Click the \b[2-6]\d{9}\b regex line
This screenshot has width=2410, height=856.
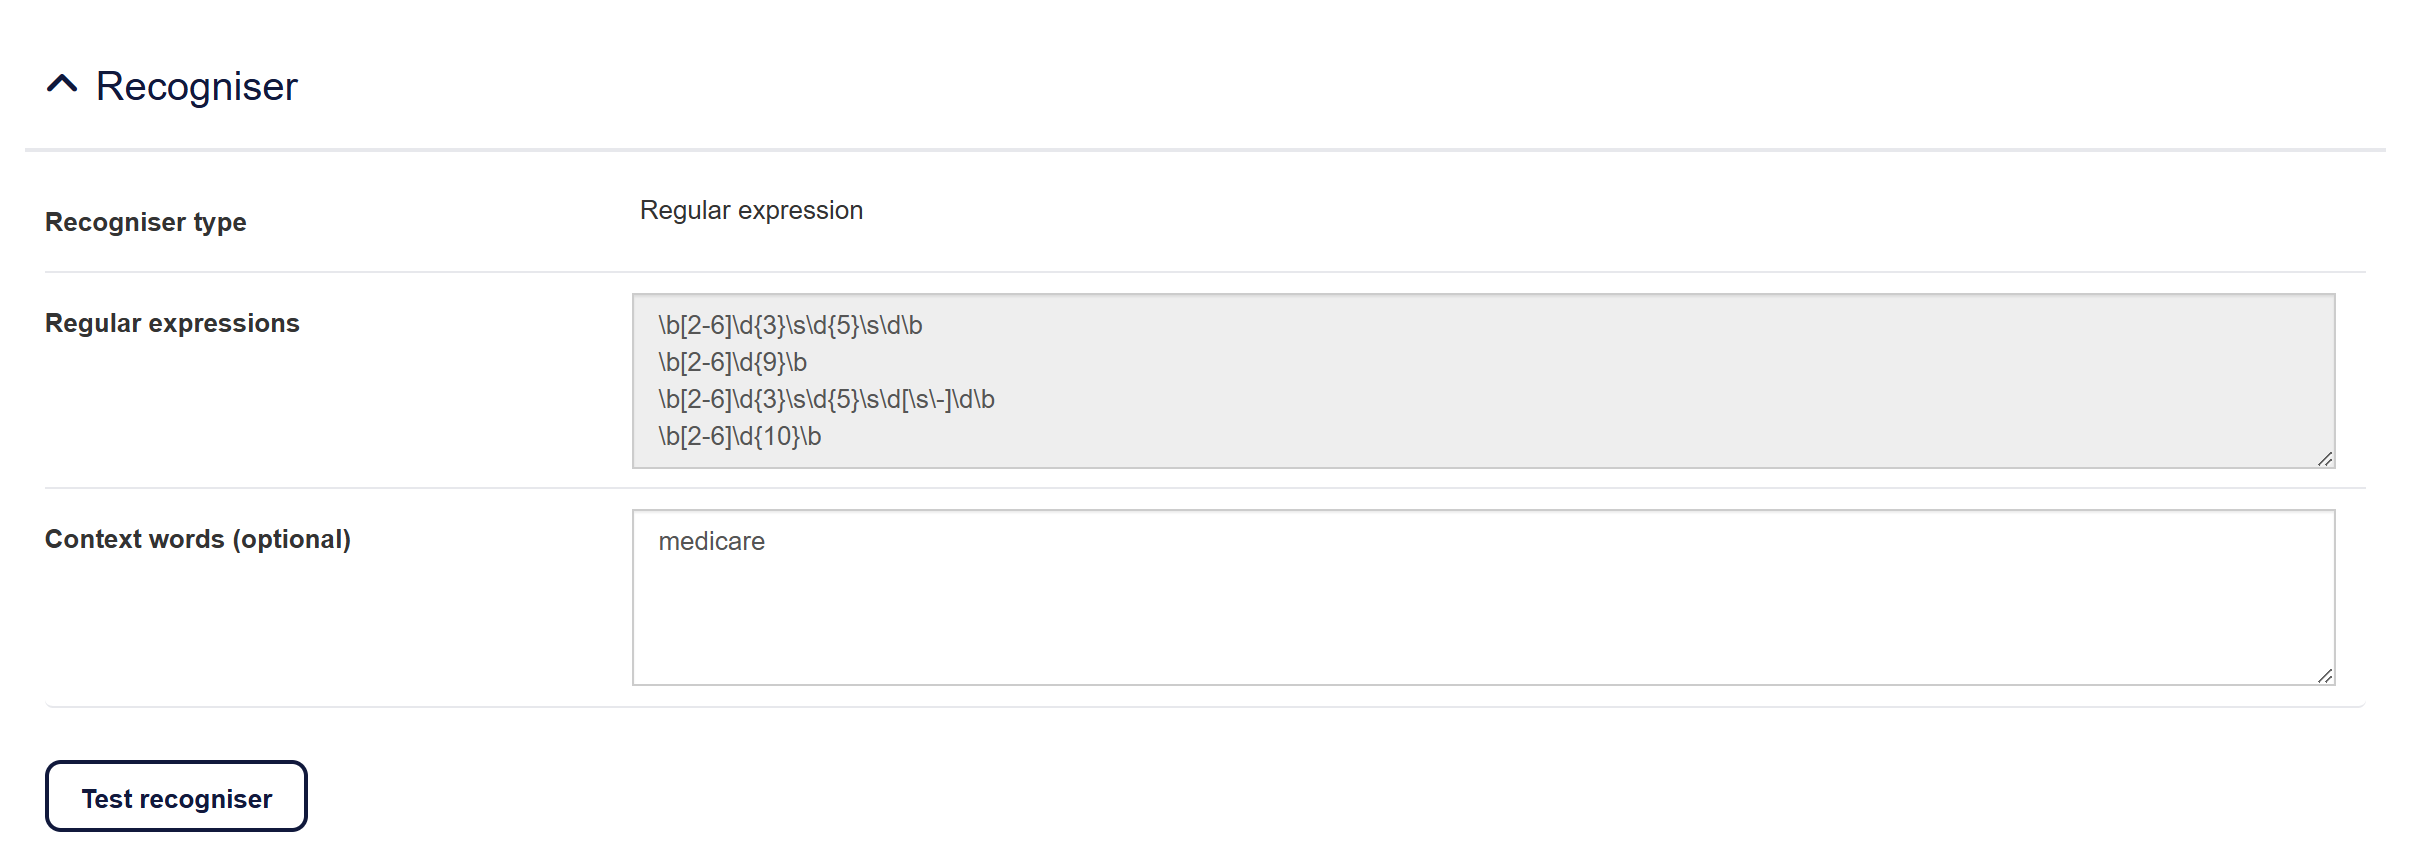732,362
